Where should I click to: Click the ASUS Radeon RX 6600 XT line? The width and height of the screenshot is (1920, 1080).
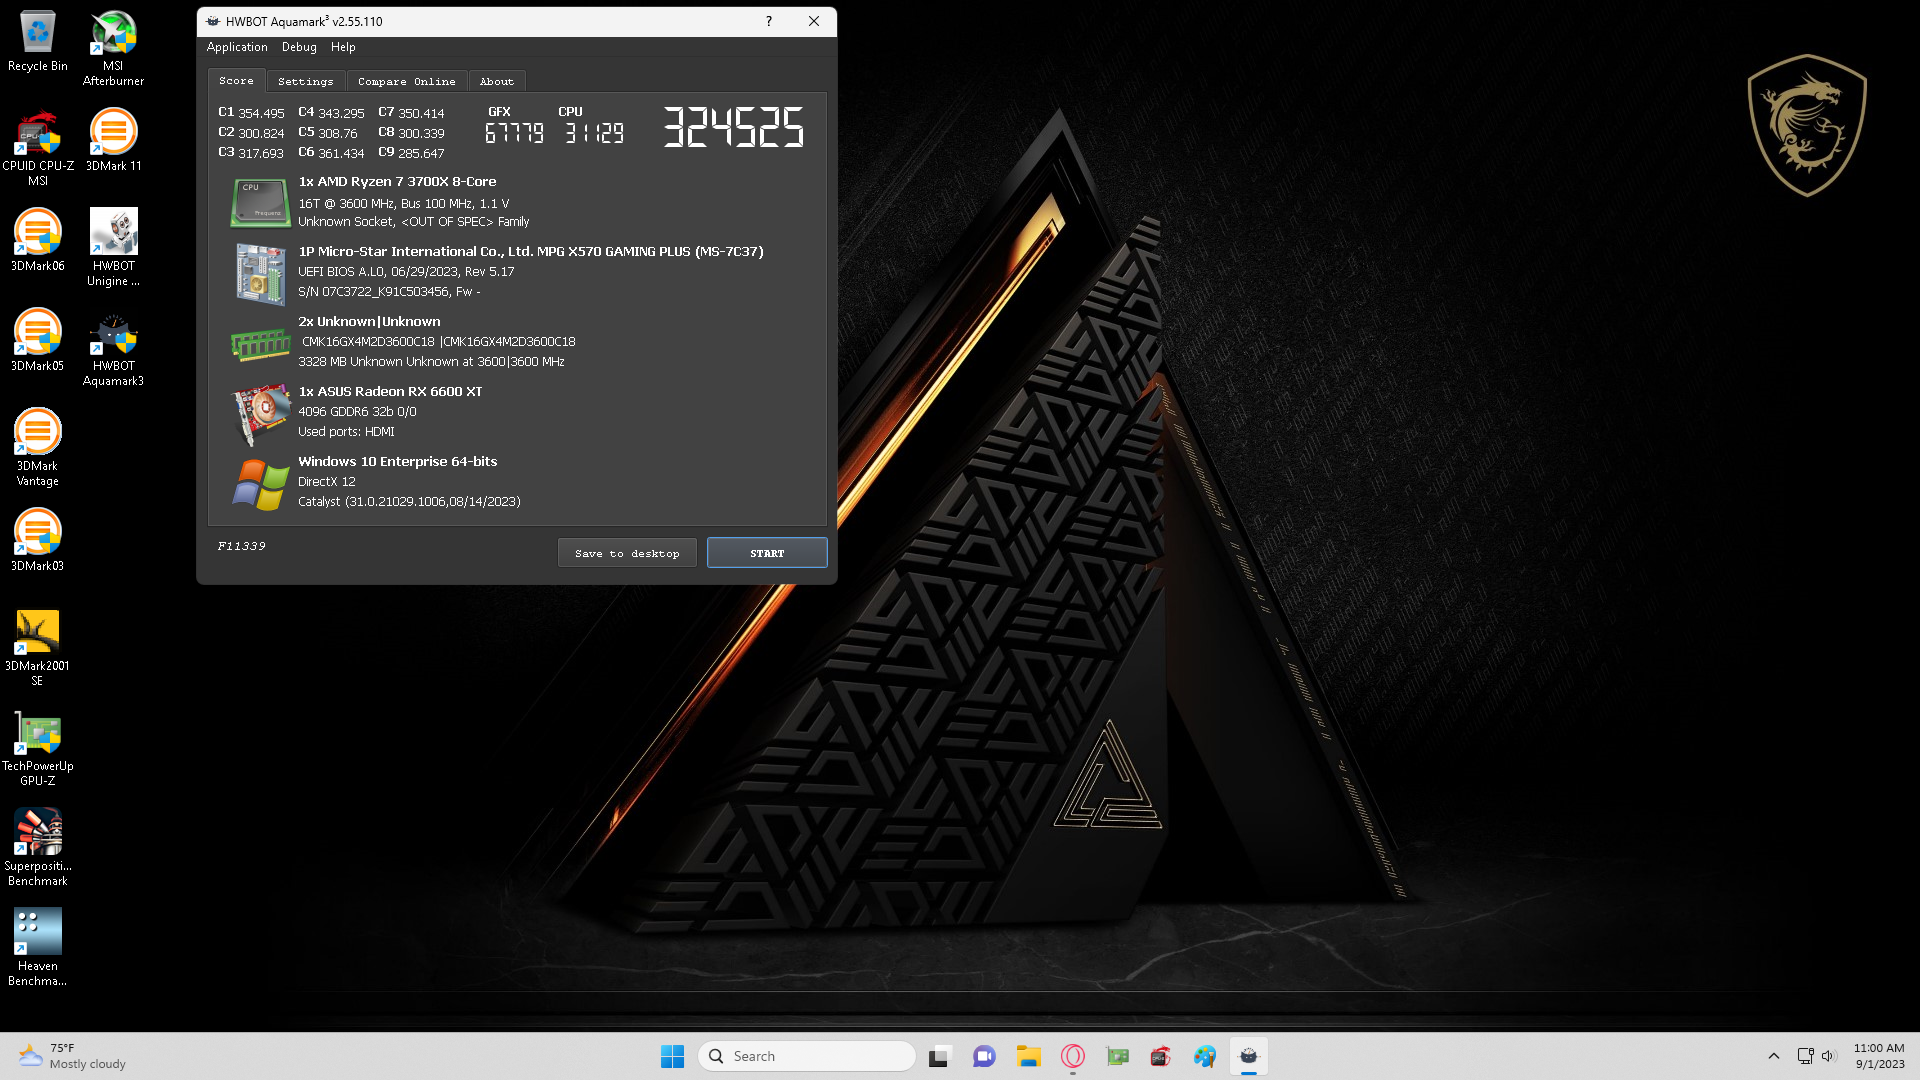tap(390, 392)
